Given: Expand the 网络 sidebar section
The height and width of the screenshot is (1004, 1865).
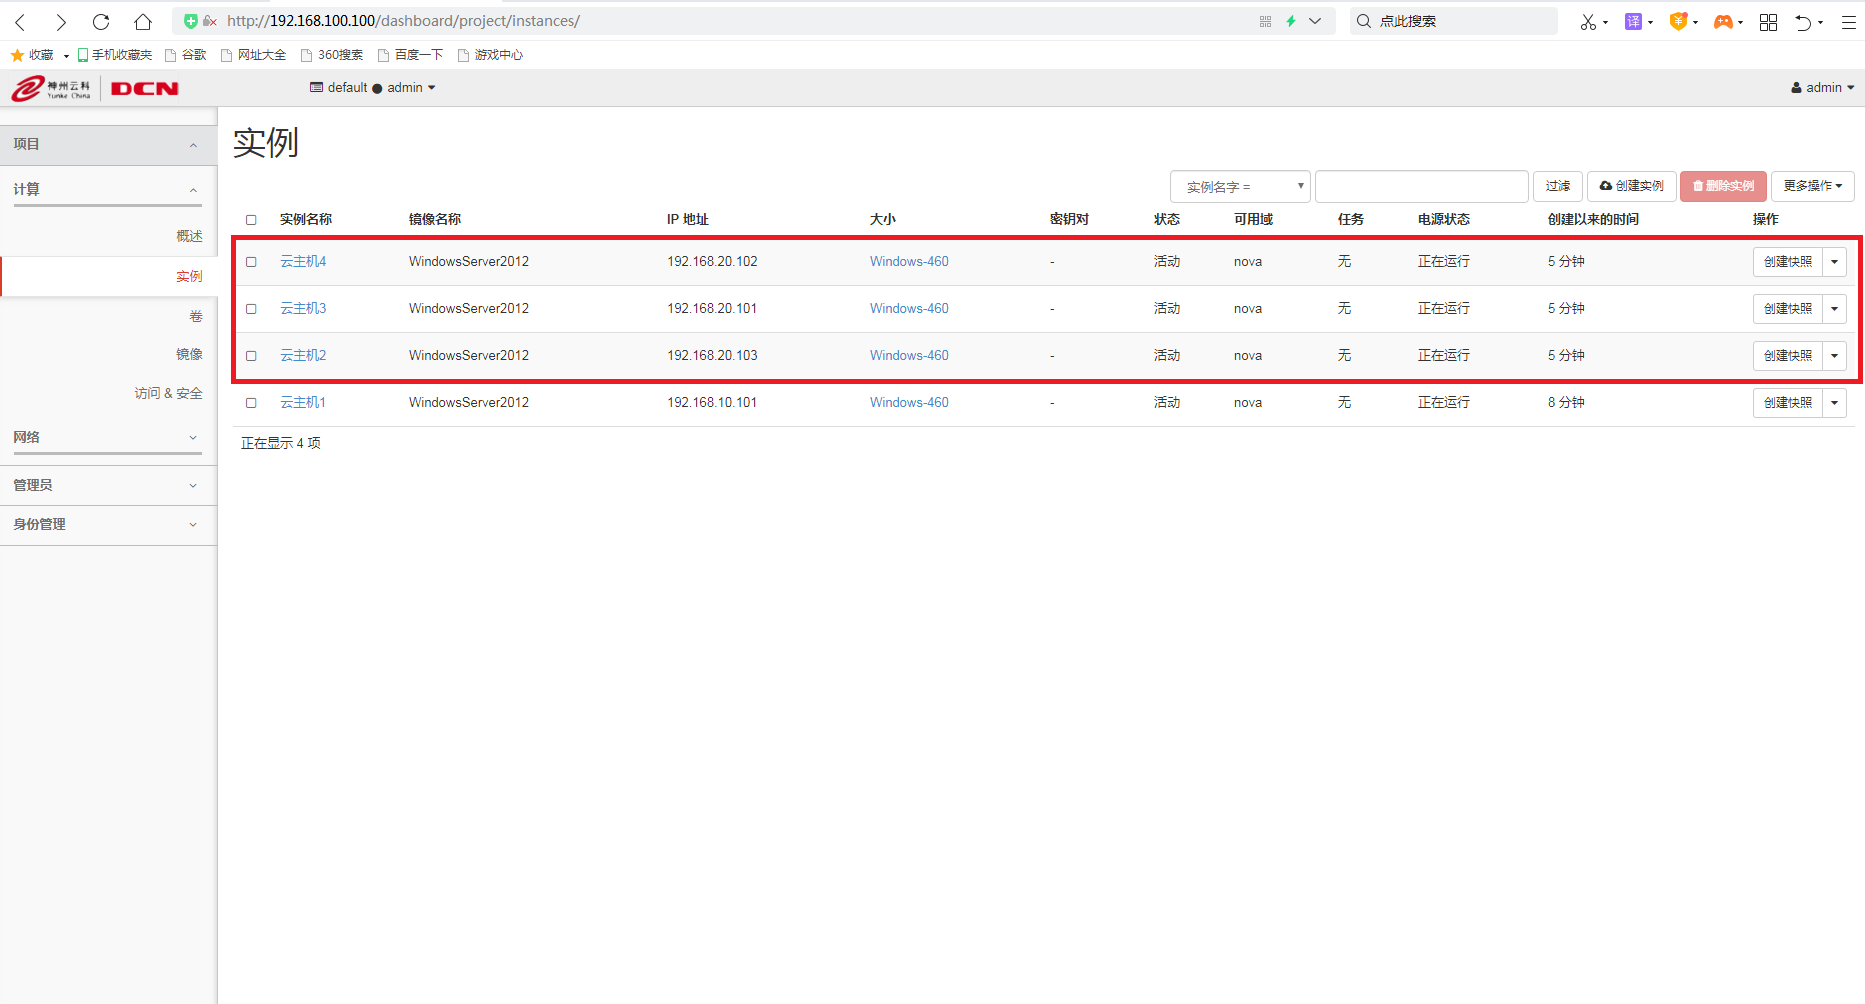Looking at the screenshot, I should pyautogui.click(x=108, y=438).
